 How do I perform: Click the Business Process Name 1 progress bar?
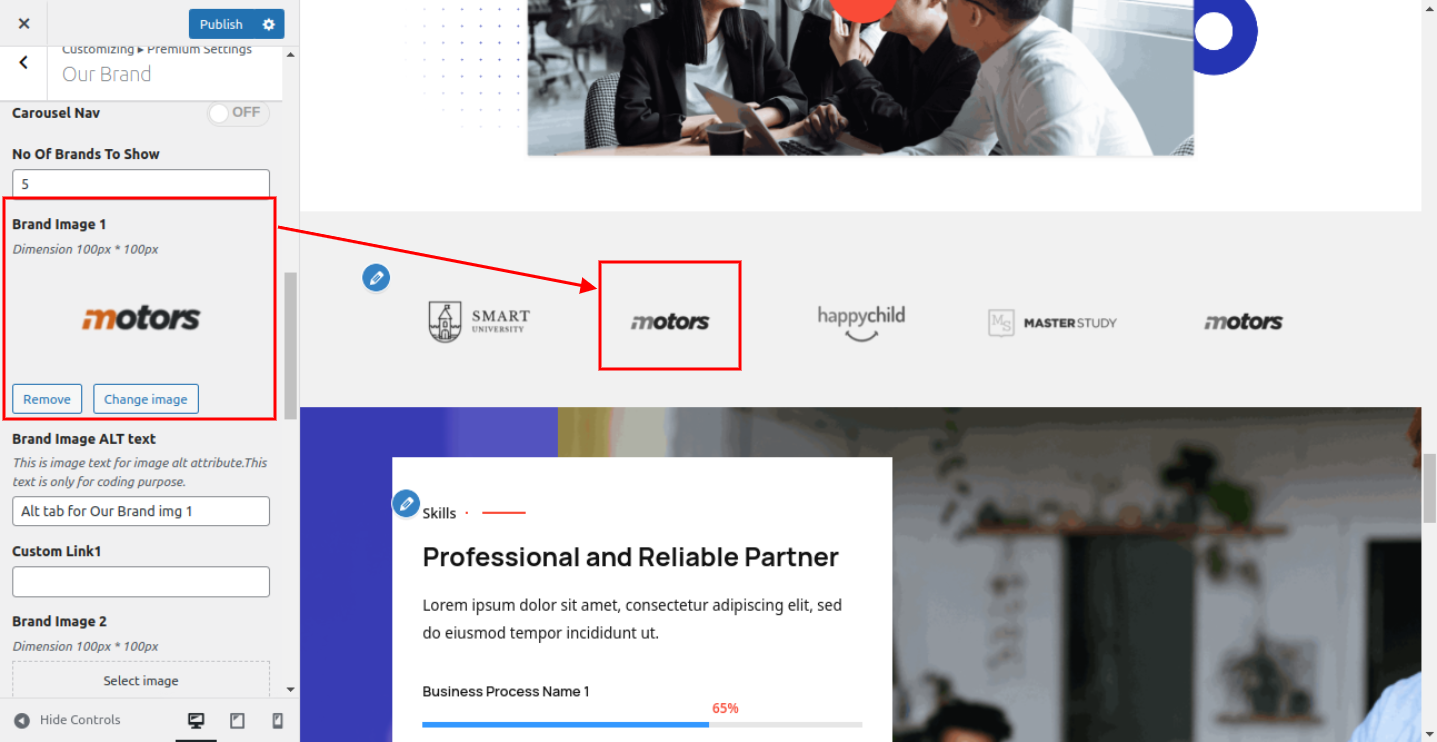[x=642, y=724]
